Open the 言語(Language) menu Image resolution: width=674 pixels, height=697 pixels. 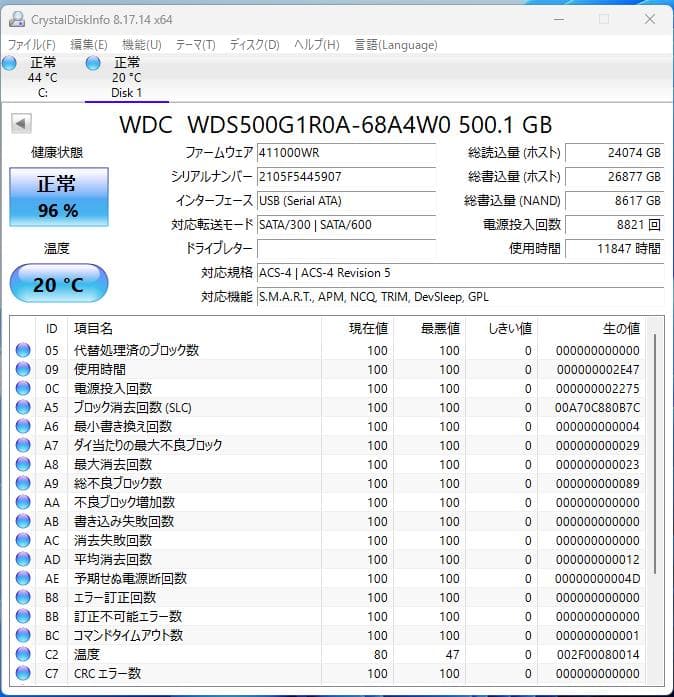click(x=396, y=44)
